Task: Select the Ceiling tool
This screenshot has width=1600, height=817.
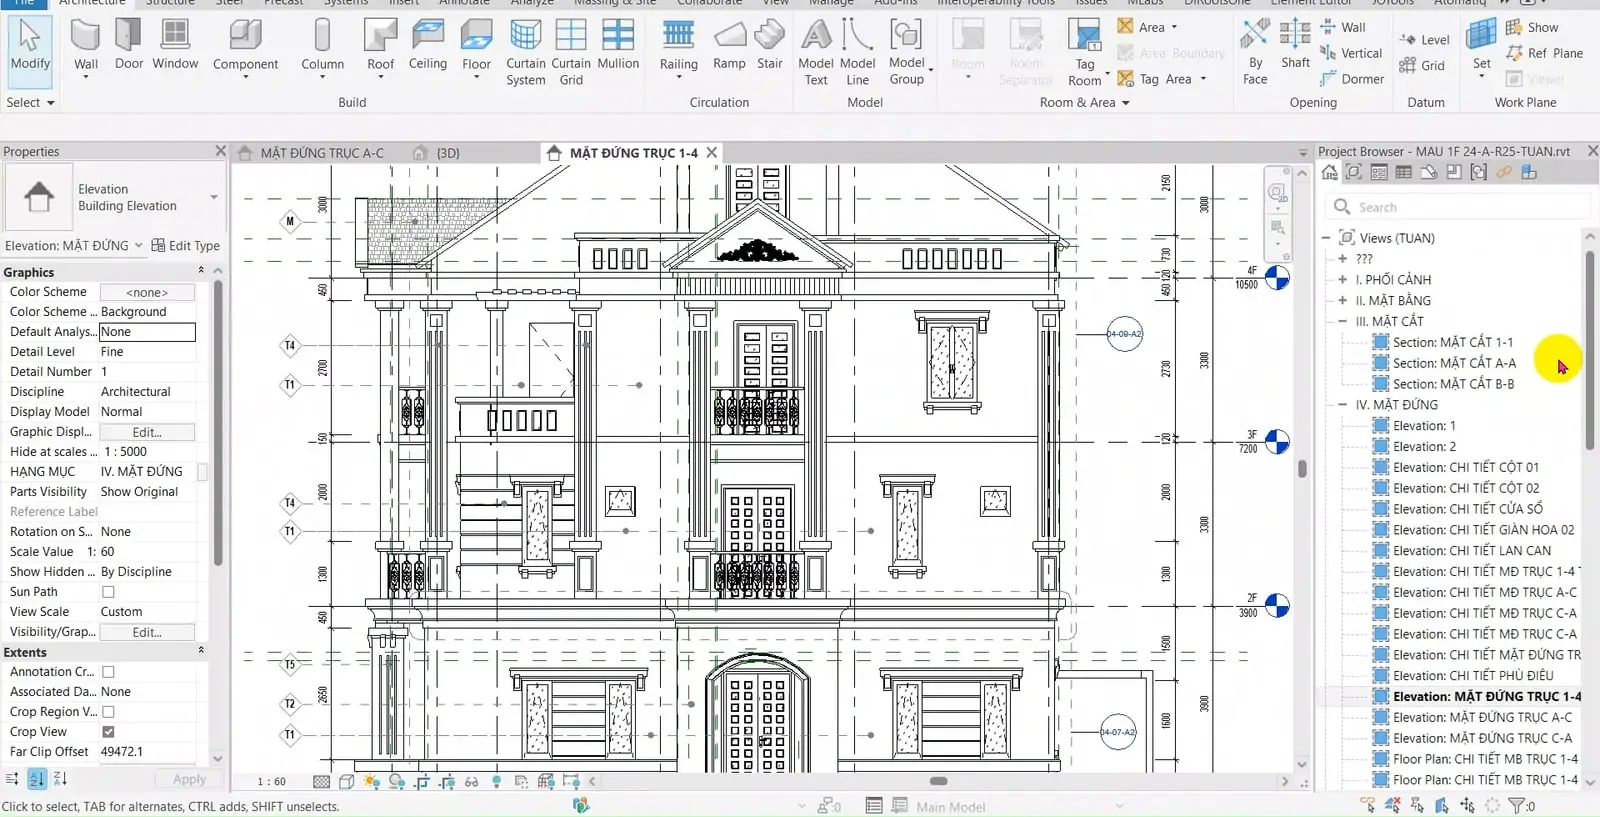Action: pos(428,45)
